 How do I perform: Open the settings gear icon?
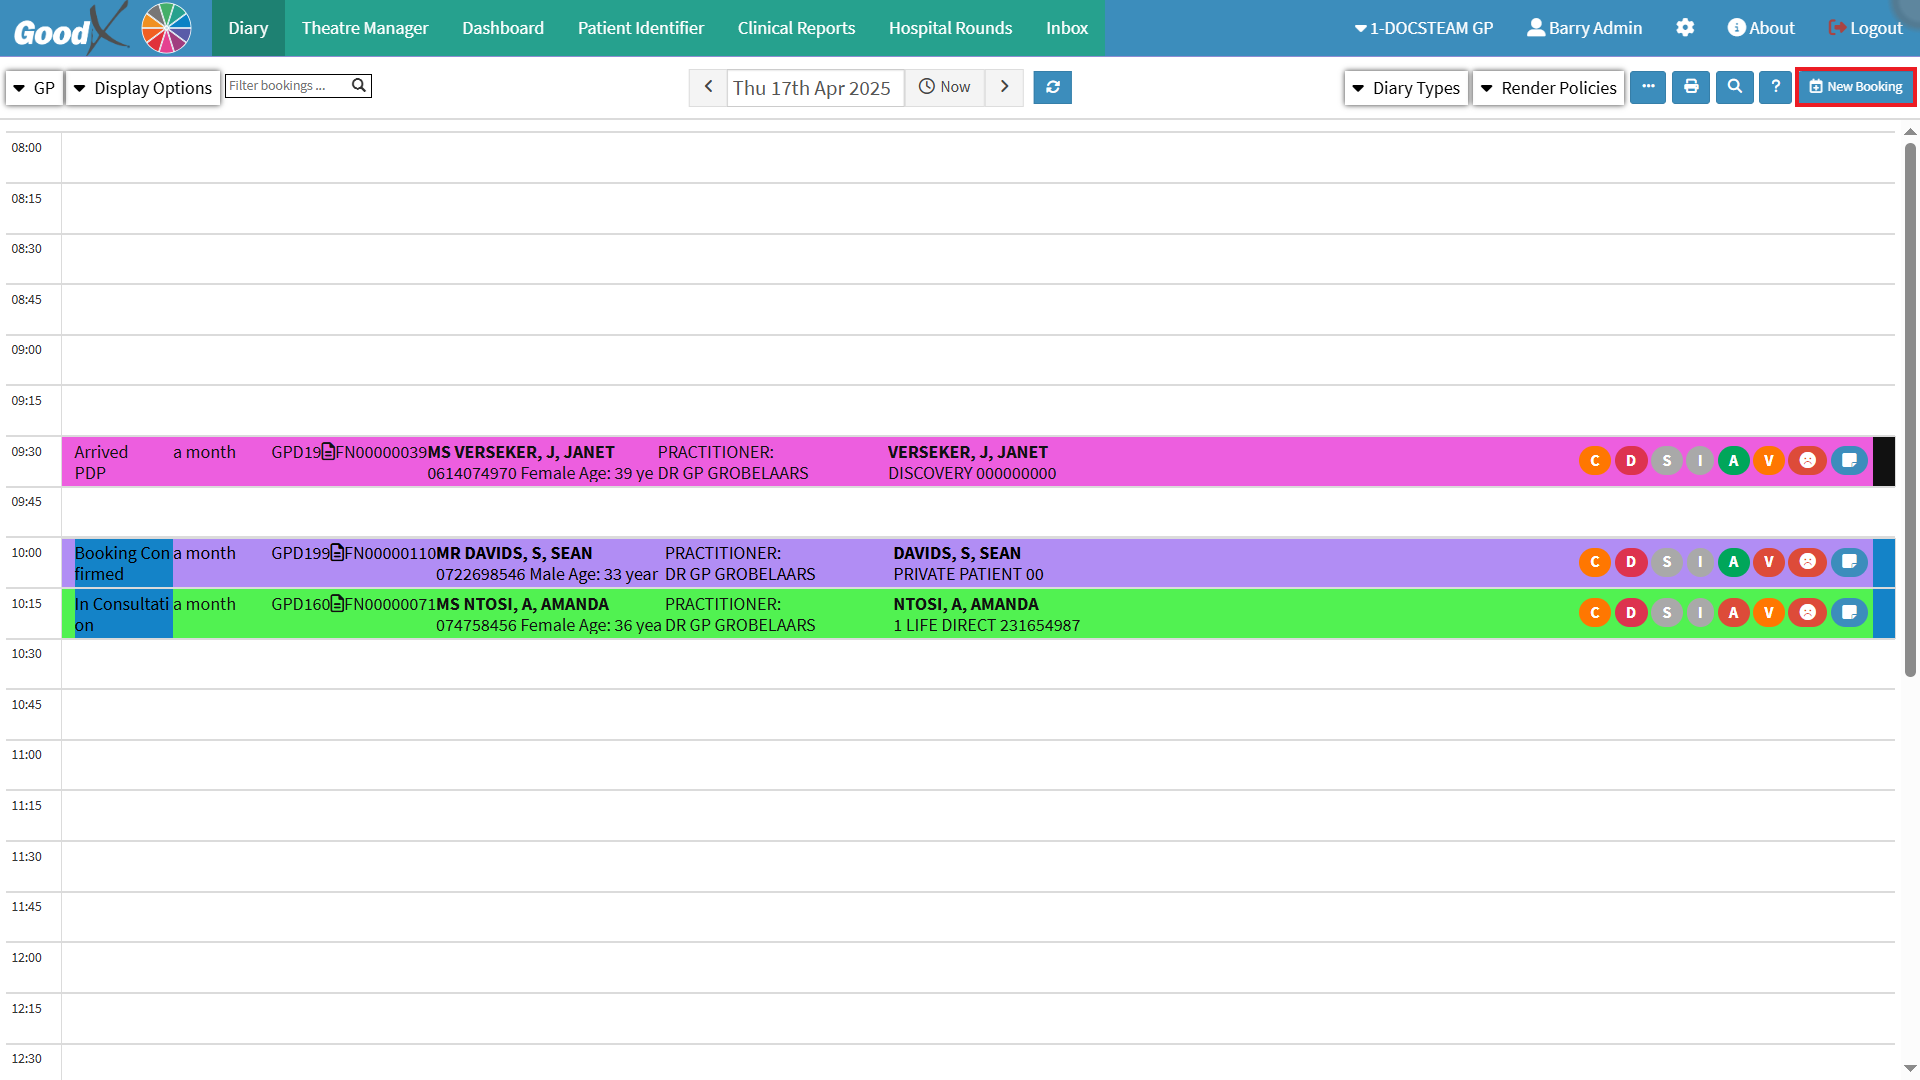pyautogui.click(x=1685, y=28)
